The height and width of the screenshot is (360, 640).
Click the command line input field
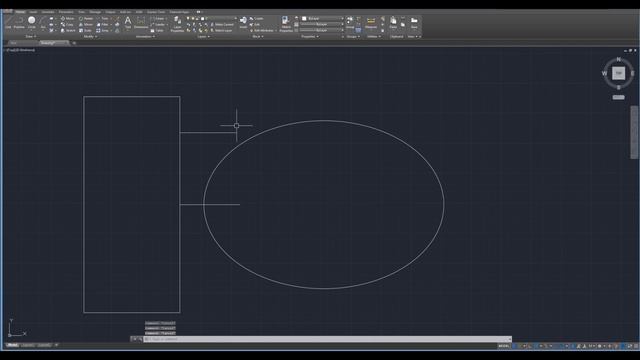[x=327, y=339]
